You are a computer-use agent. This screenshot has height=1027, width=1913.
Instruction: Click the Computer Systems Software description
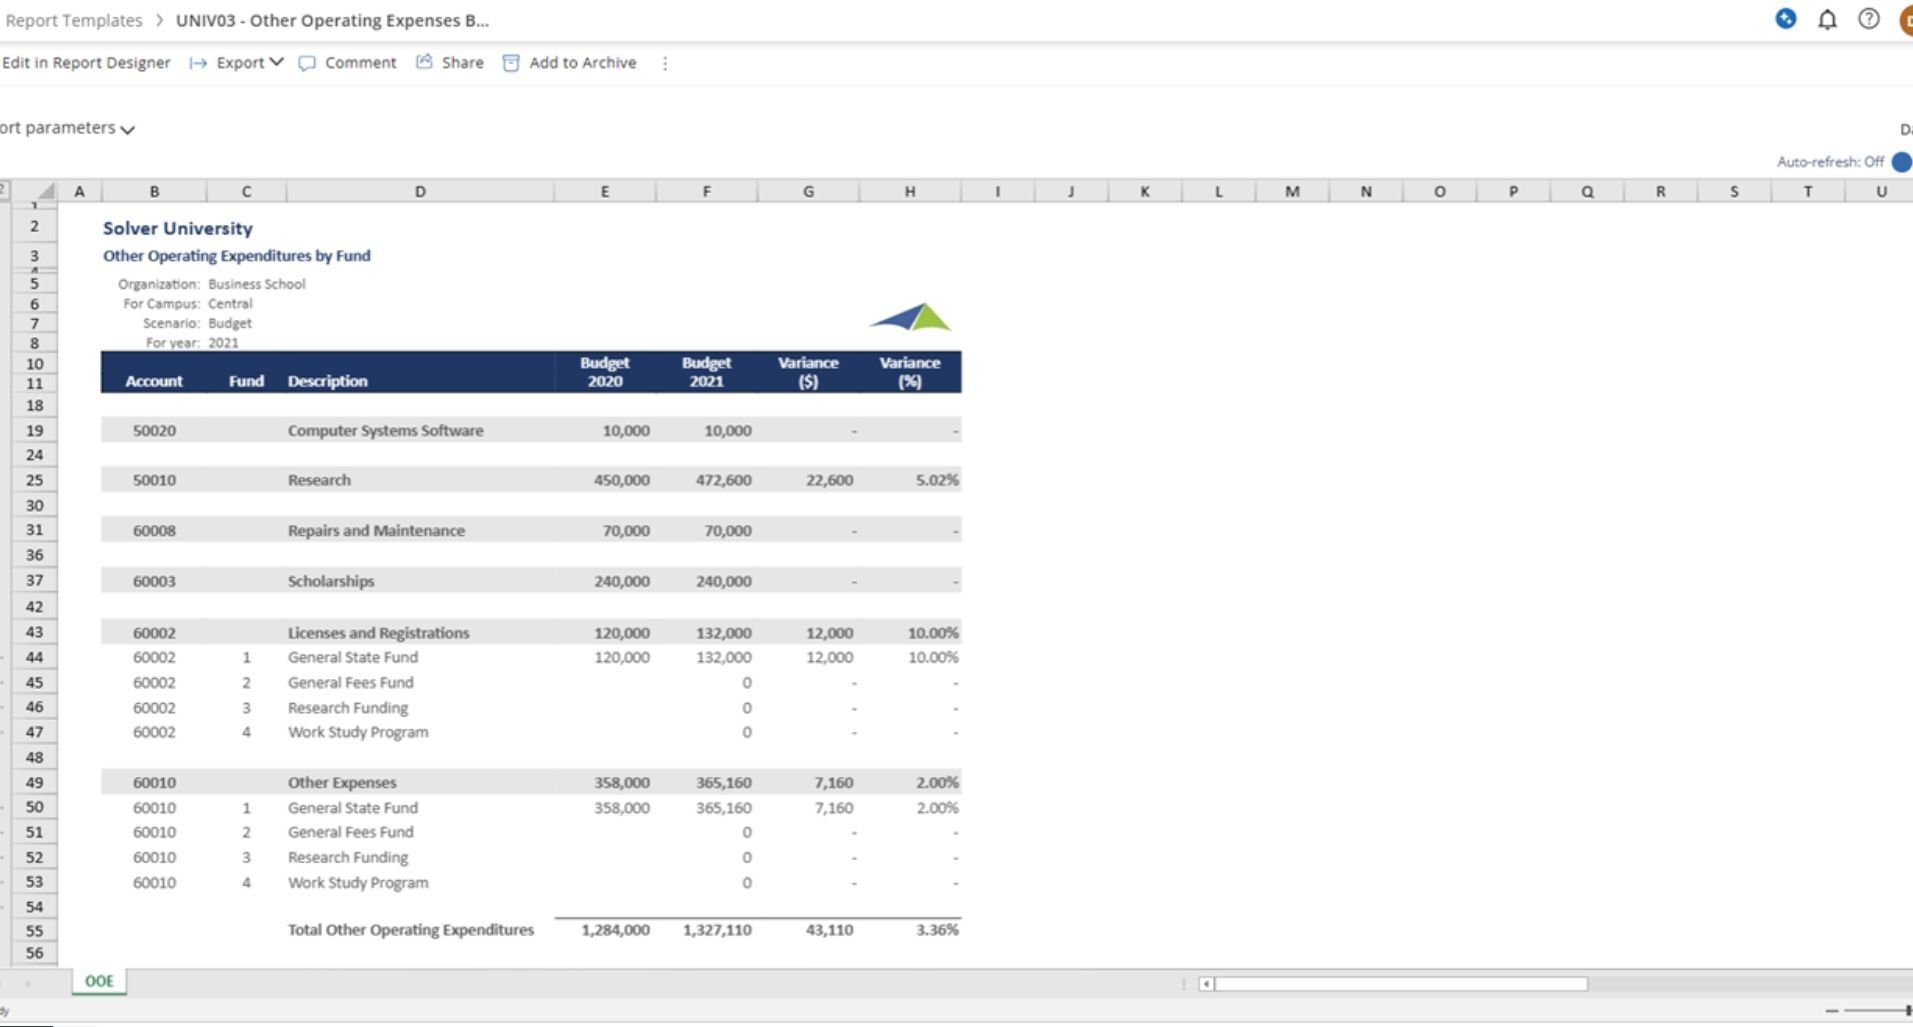click(x=385, y=430)
